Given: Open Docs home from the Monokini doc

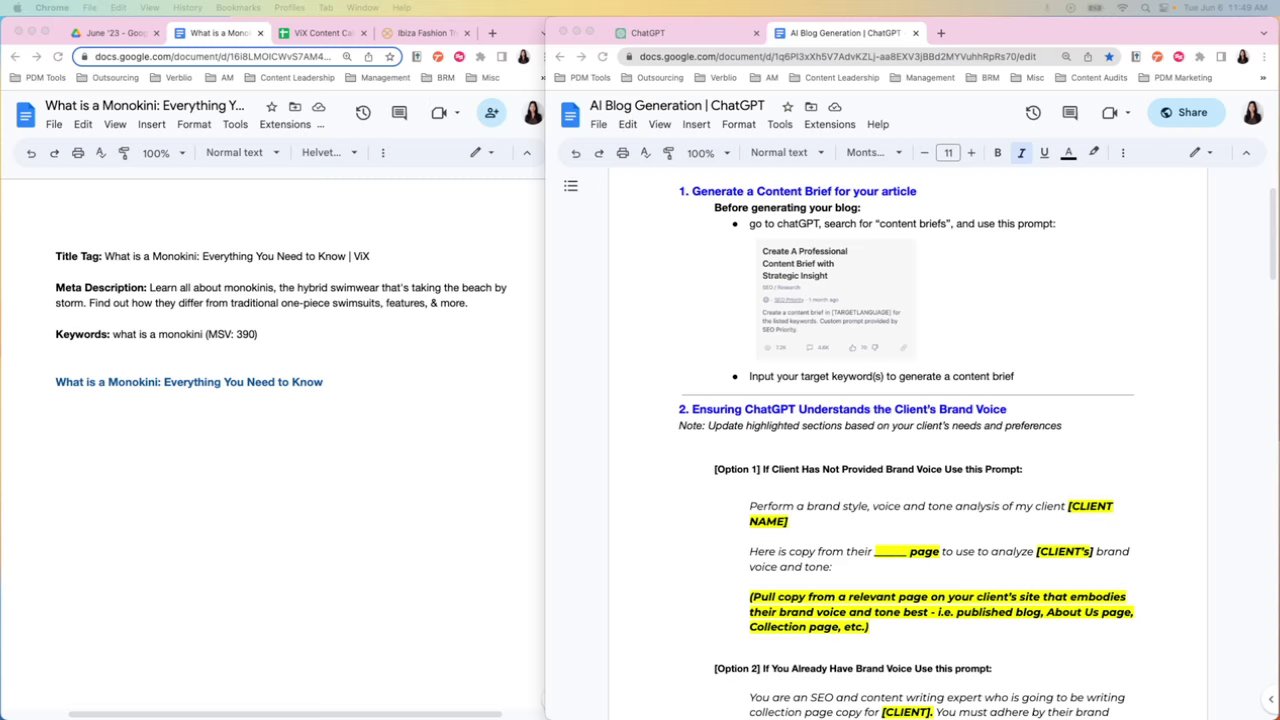Looking at the screenshot, I should 26,115.
